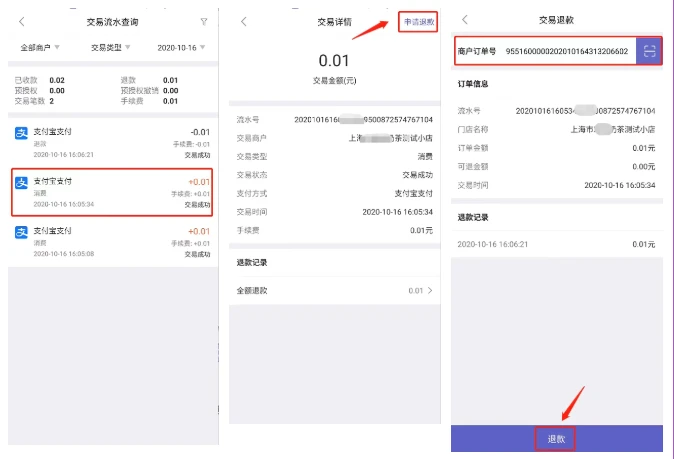Tap the 交易流水查询 title
This screenshot has width=674, height=459.
[x=113, y=22]
